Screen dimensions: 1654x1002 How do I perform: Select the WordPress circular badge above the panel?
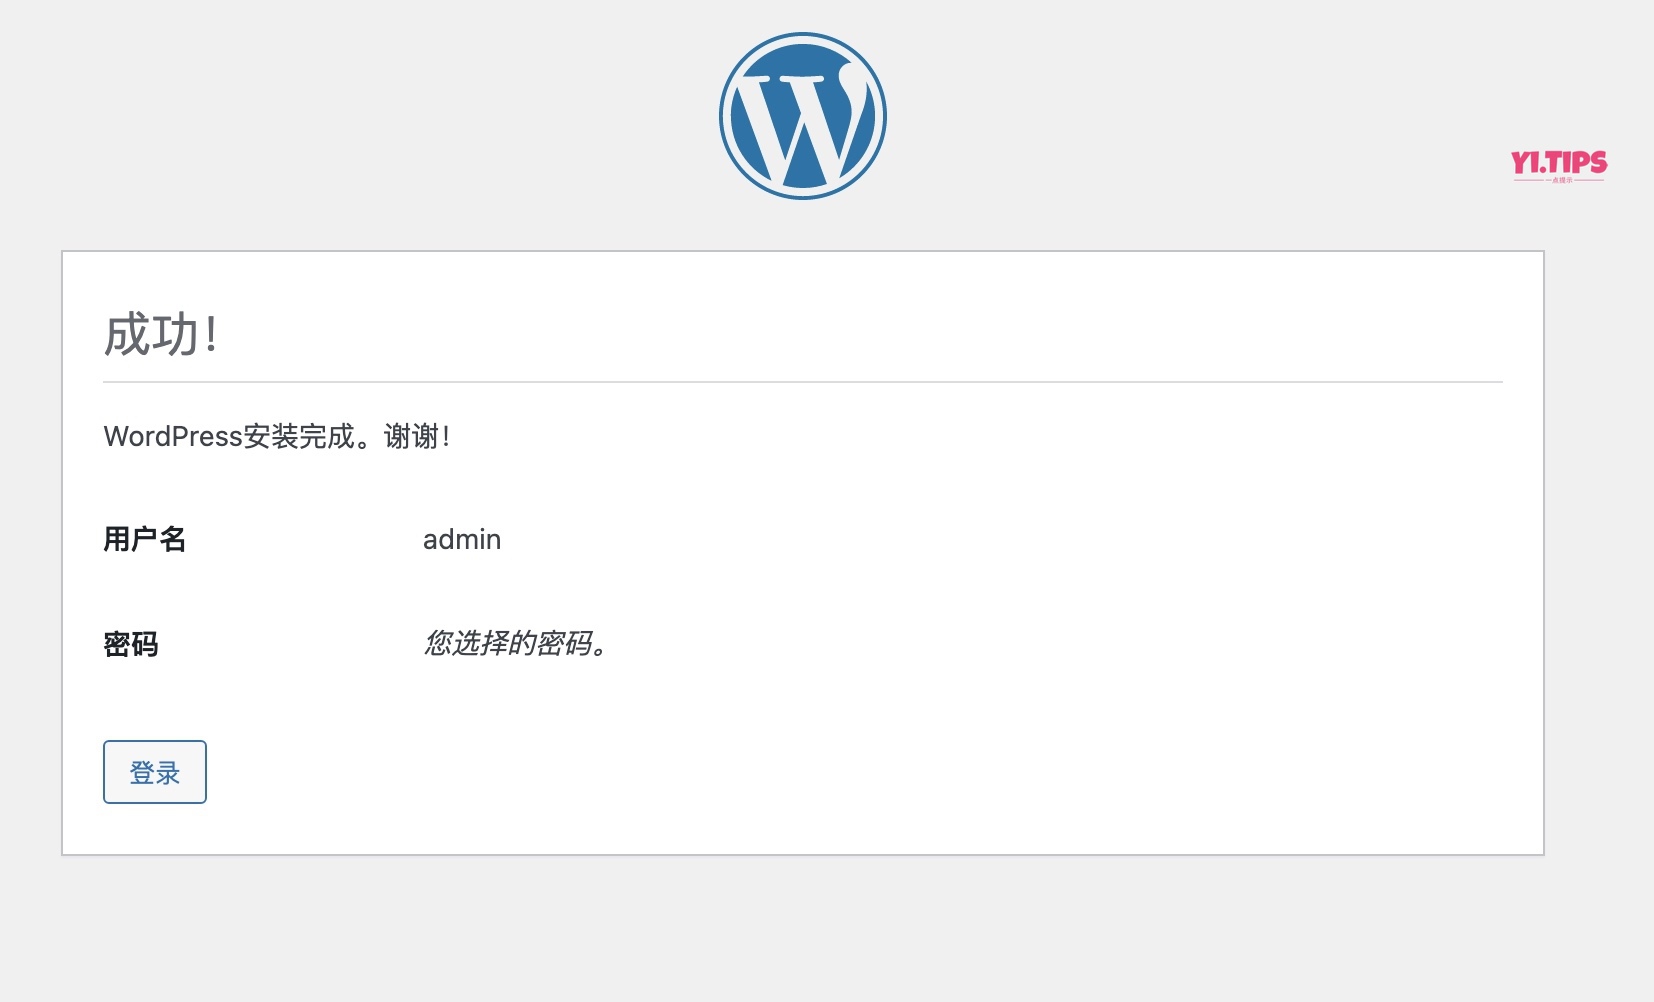click(x=801, y=116)
